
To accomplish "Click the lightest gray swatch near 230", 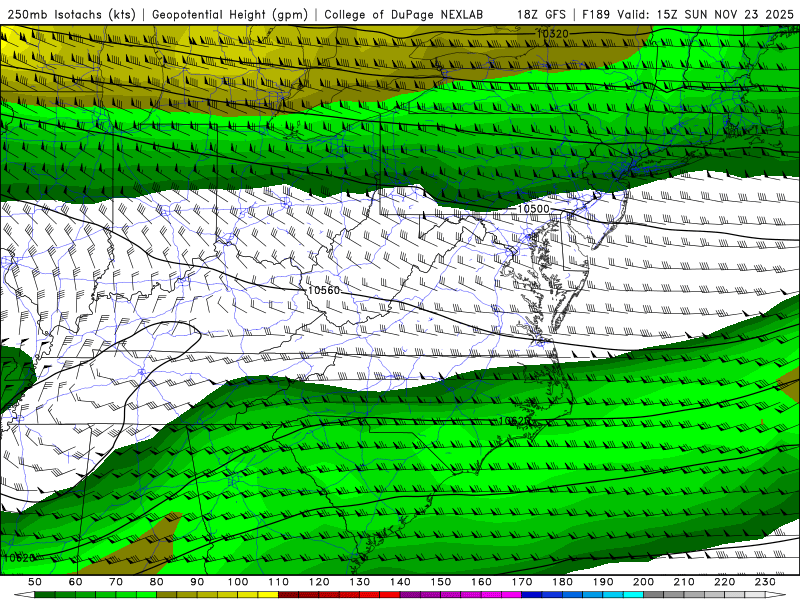I will click(x=755, y=595).
